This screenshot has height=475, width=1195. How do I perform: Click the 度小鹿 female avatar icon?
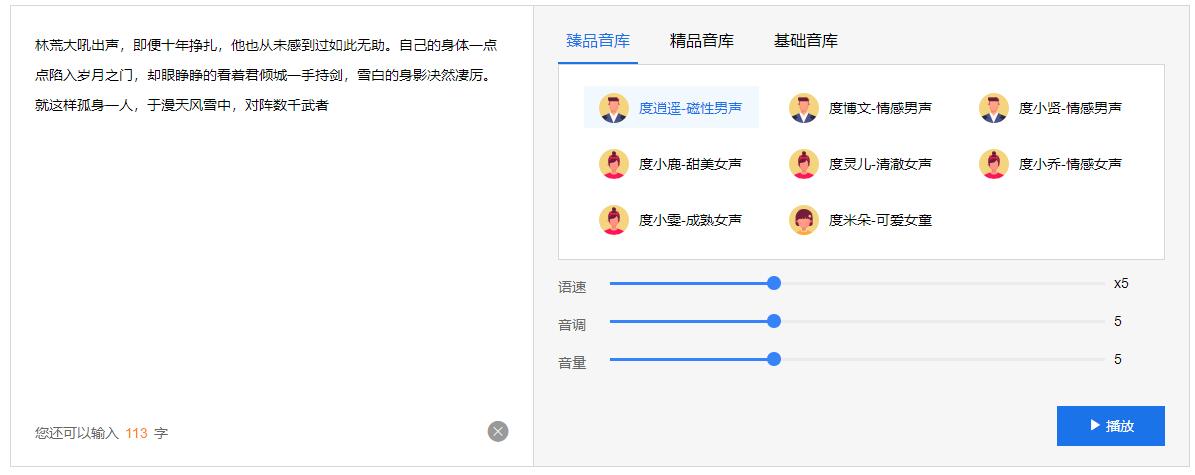(614, 164)
